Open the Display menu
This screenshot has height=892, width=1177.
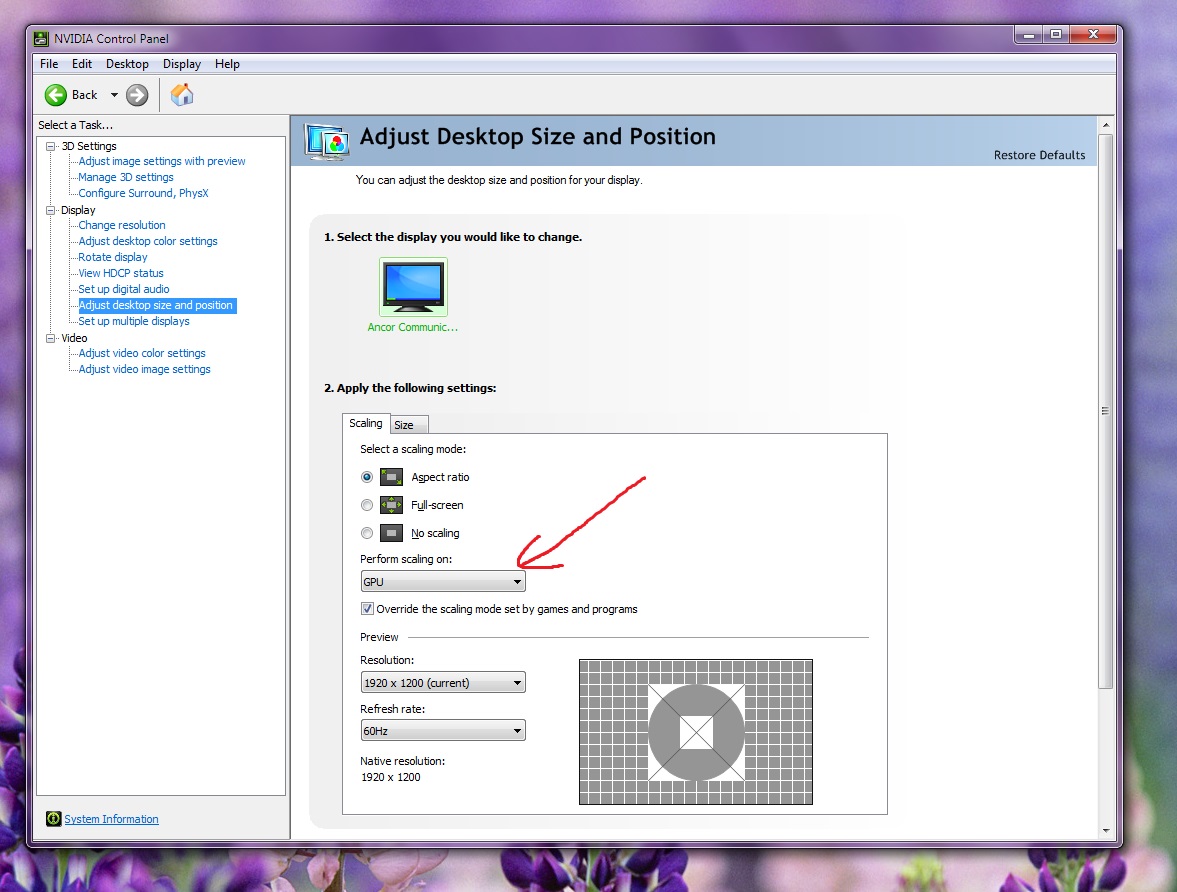182,64
